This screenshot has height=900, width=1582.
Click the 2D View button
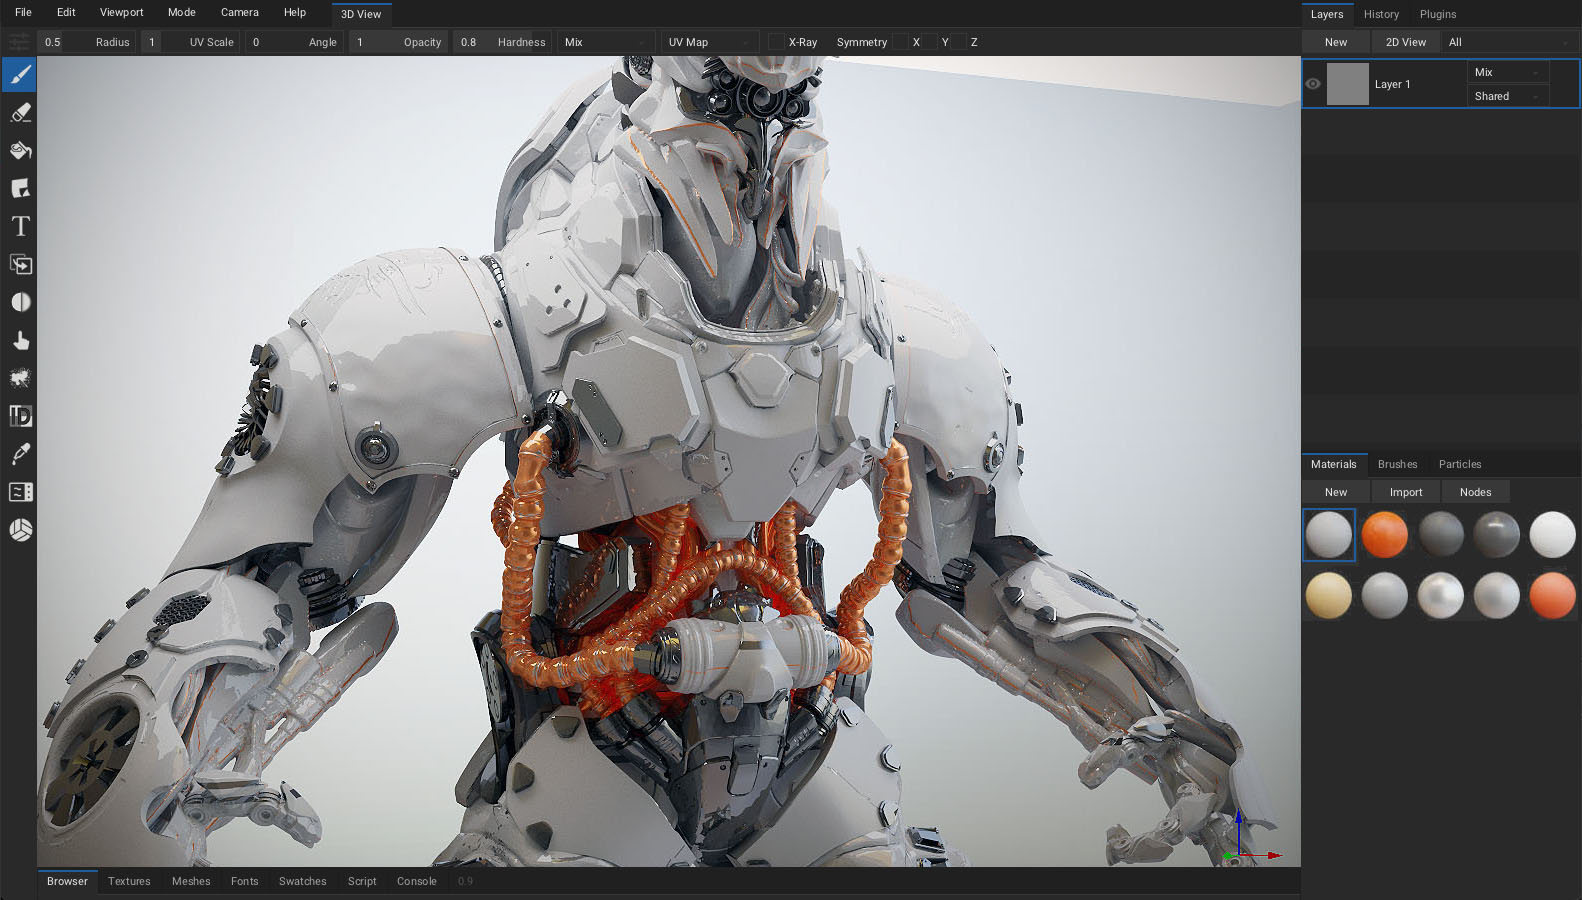(1405, 42)
